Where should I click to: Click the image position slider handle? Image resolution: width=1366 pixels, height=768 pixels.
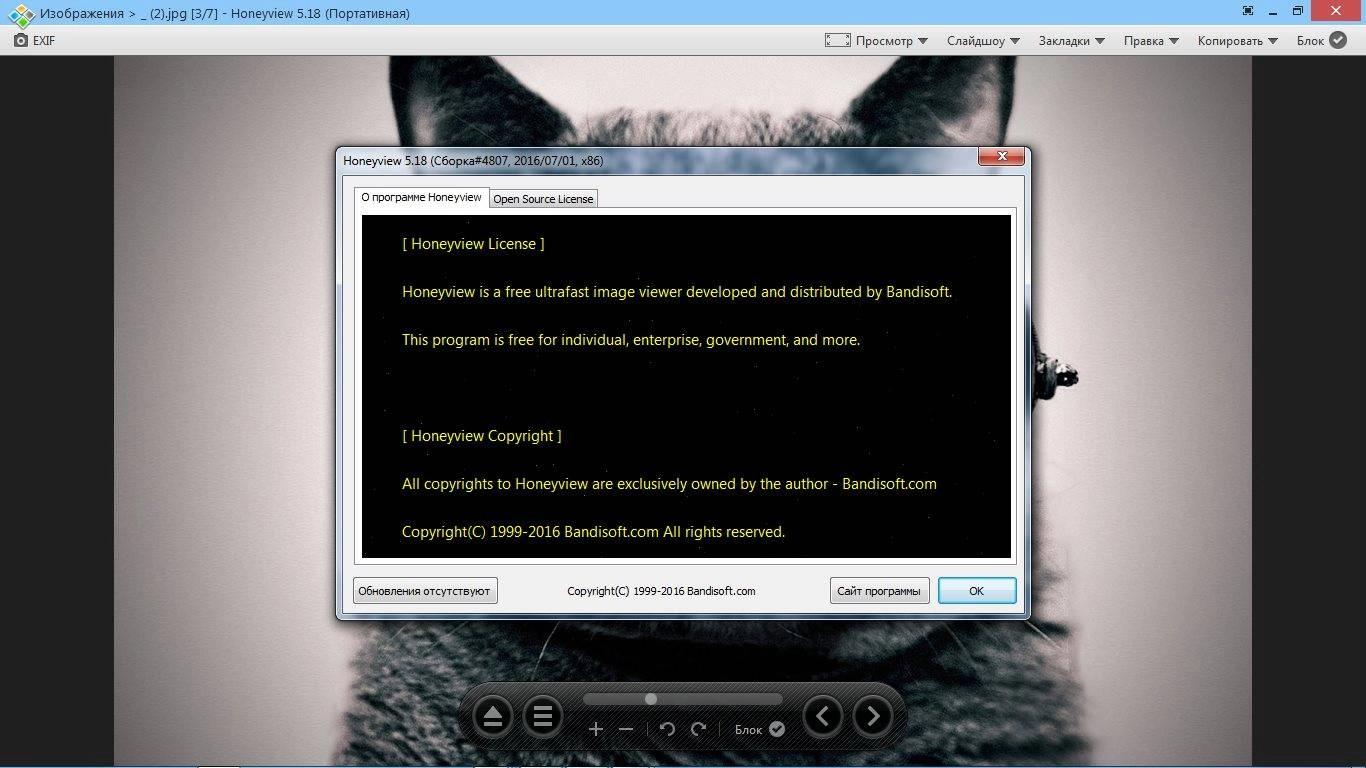click(x=651, y=699)
